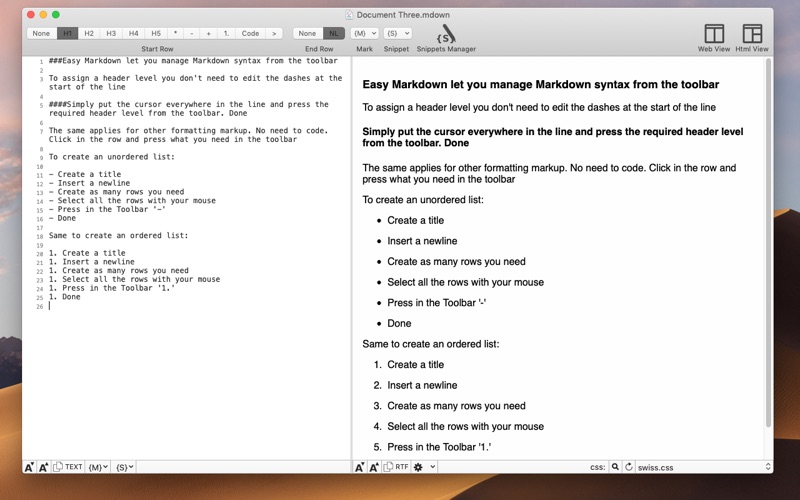Click preview item "5. Press in the Toolbar '1.'"

coord(432,447)
